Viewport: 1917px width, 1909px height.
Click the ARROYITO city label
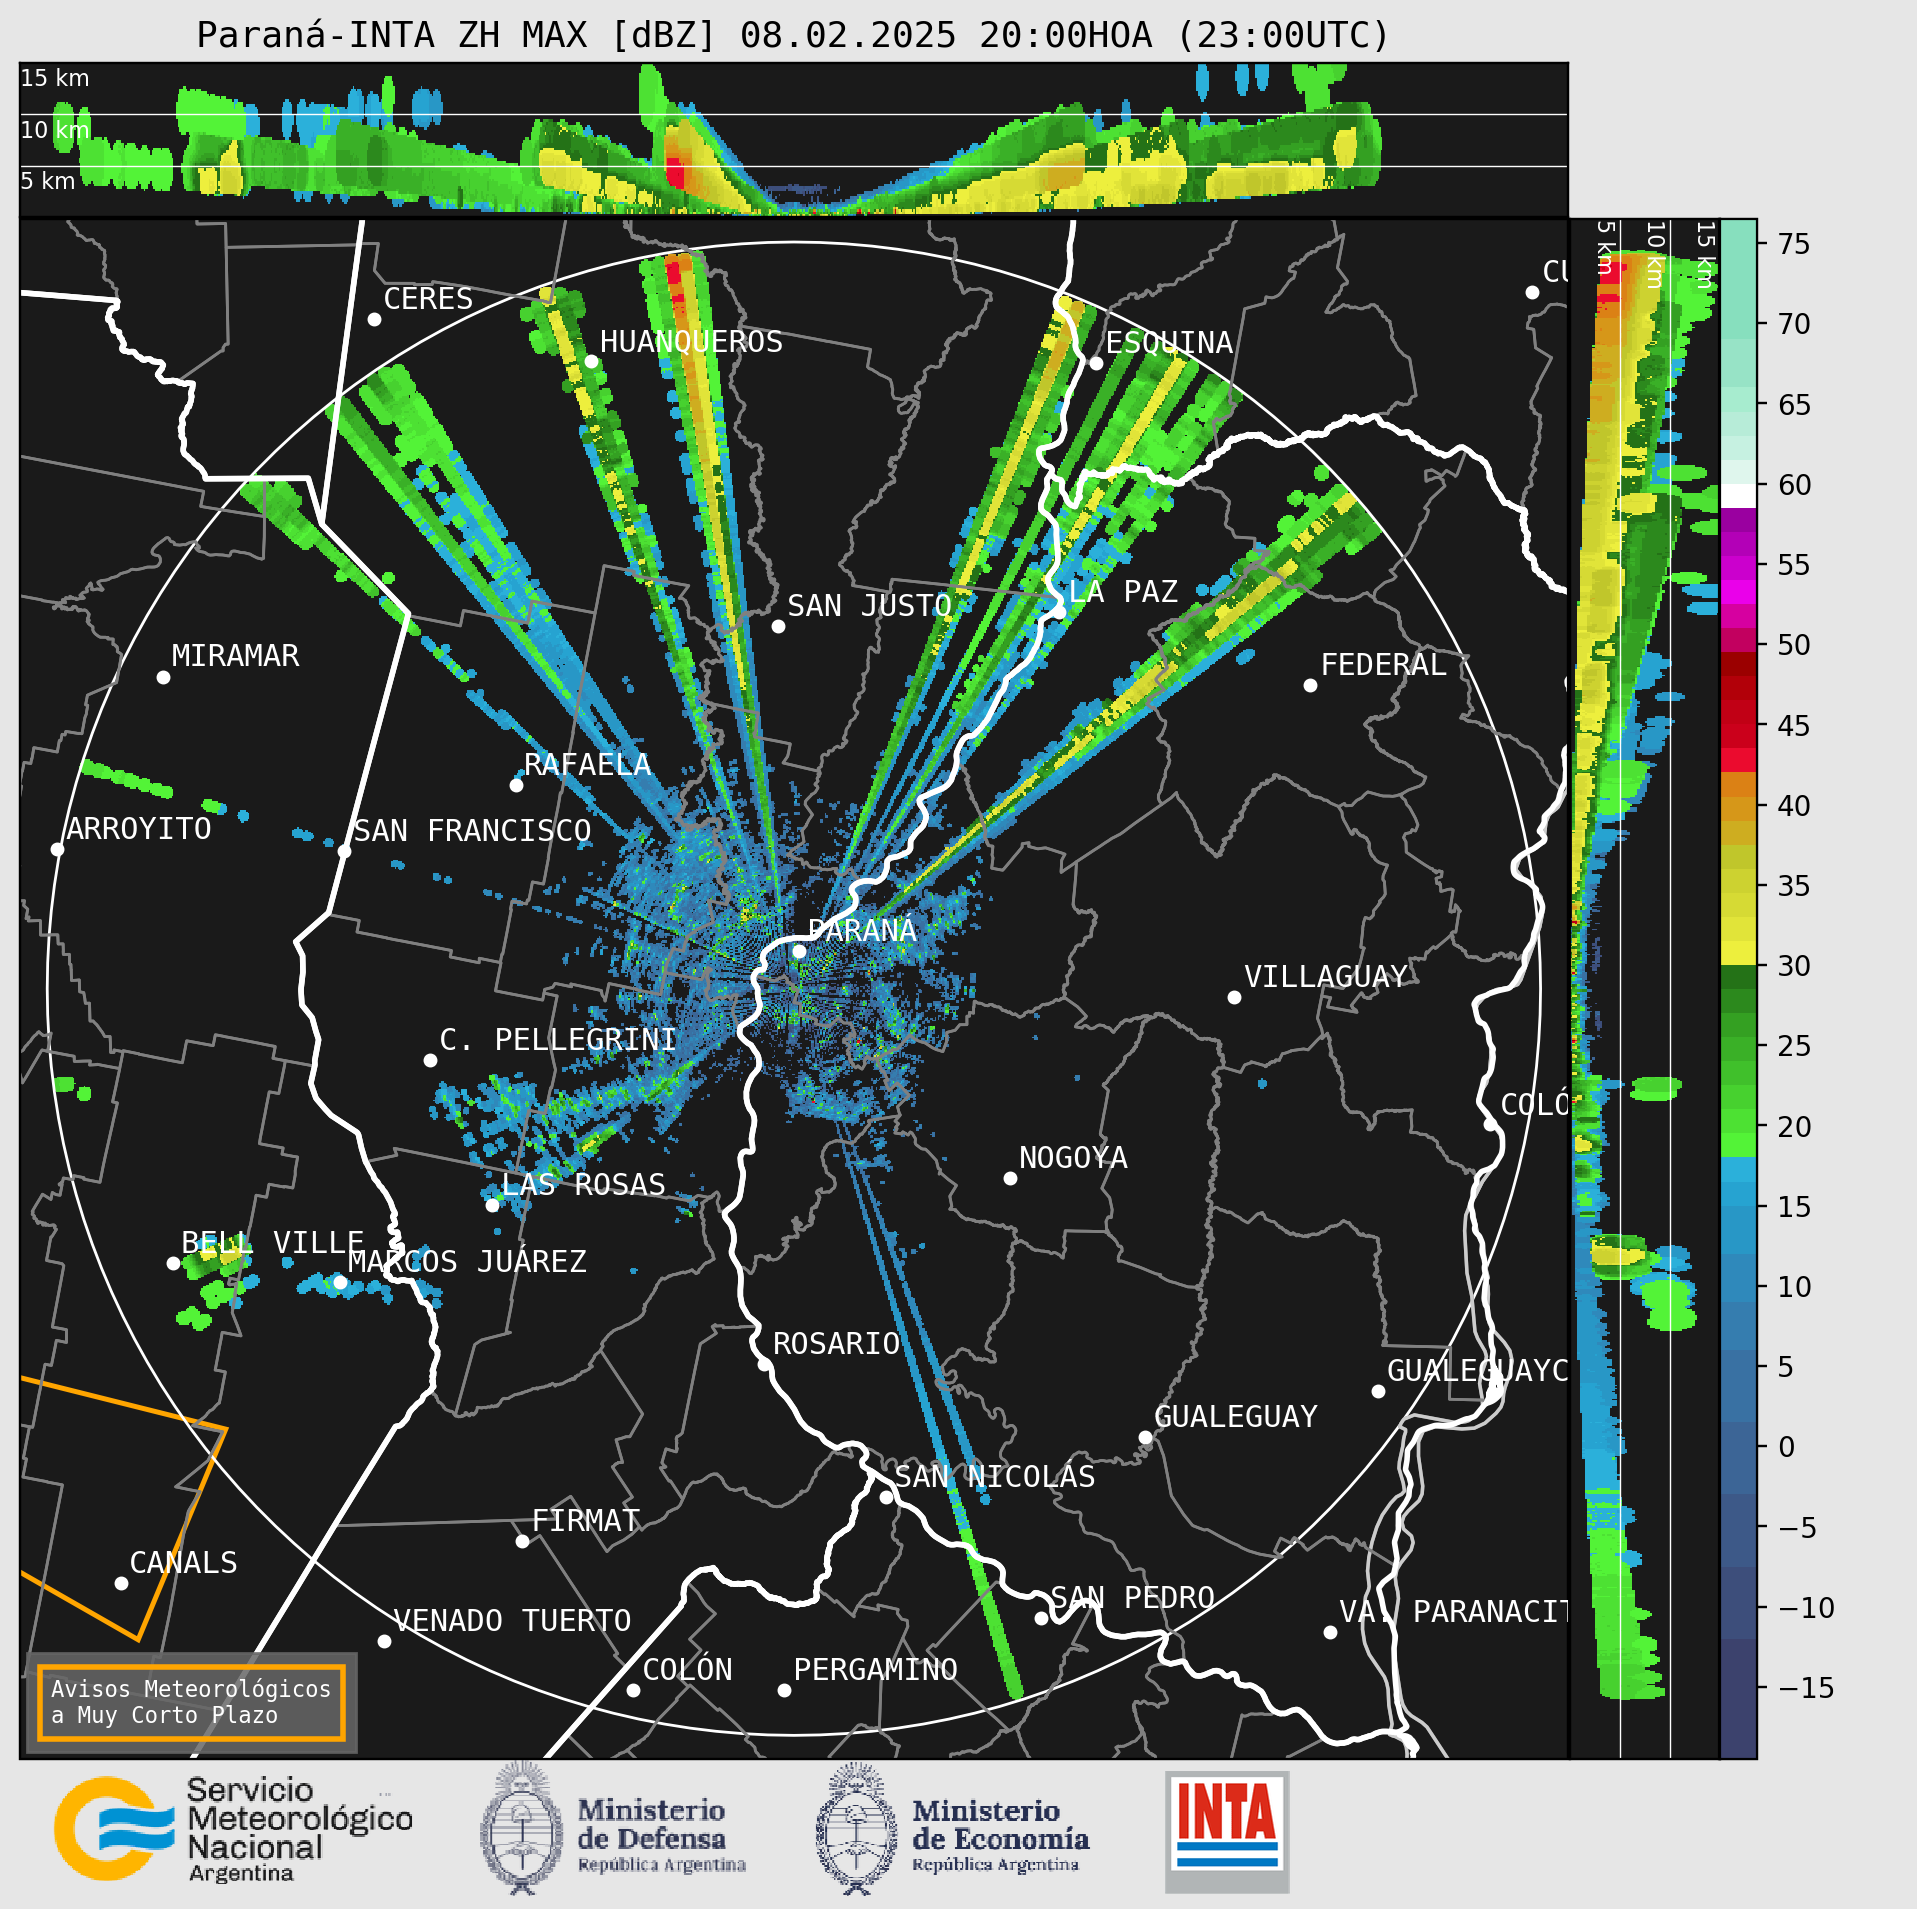[139, 828]
